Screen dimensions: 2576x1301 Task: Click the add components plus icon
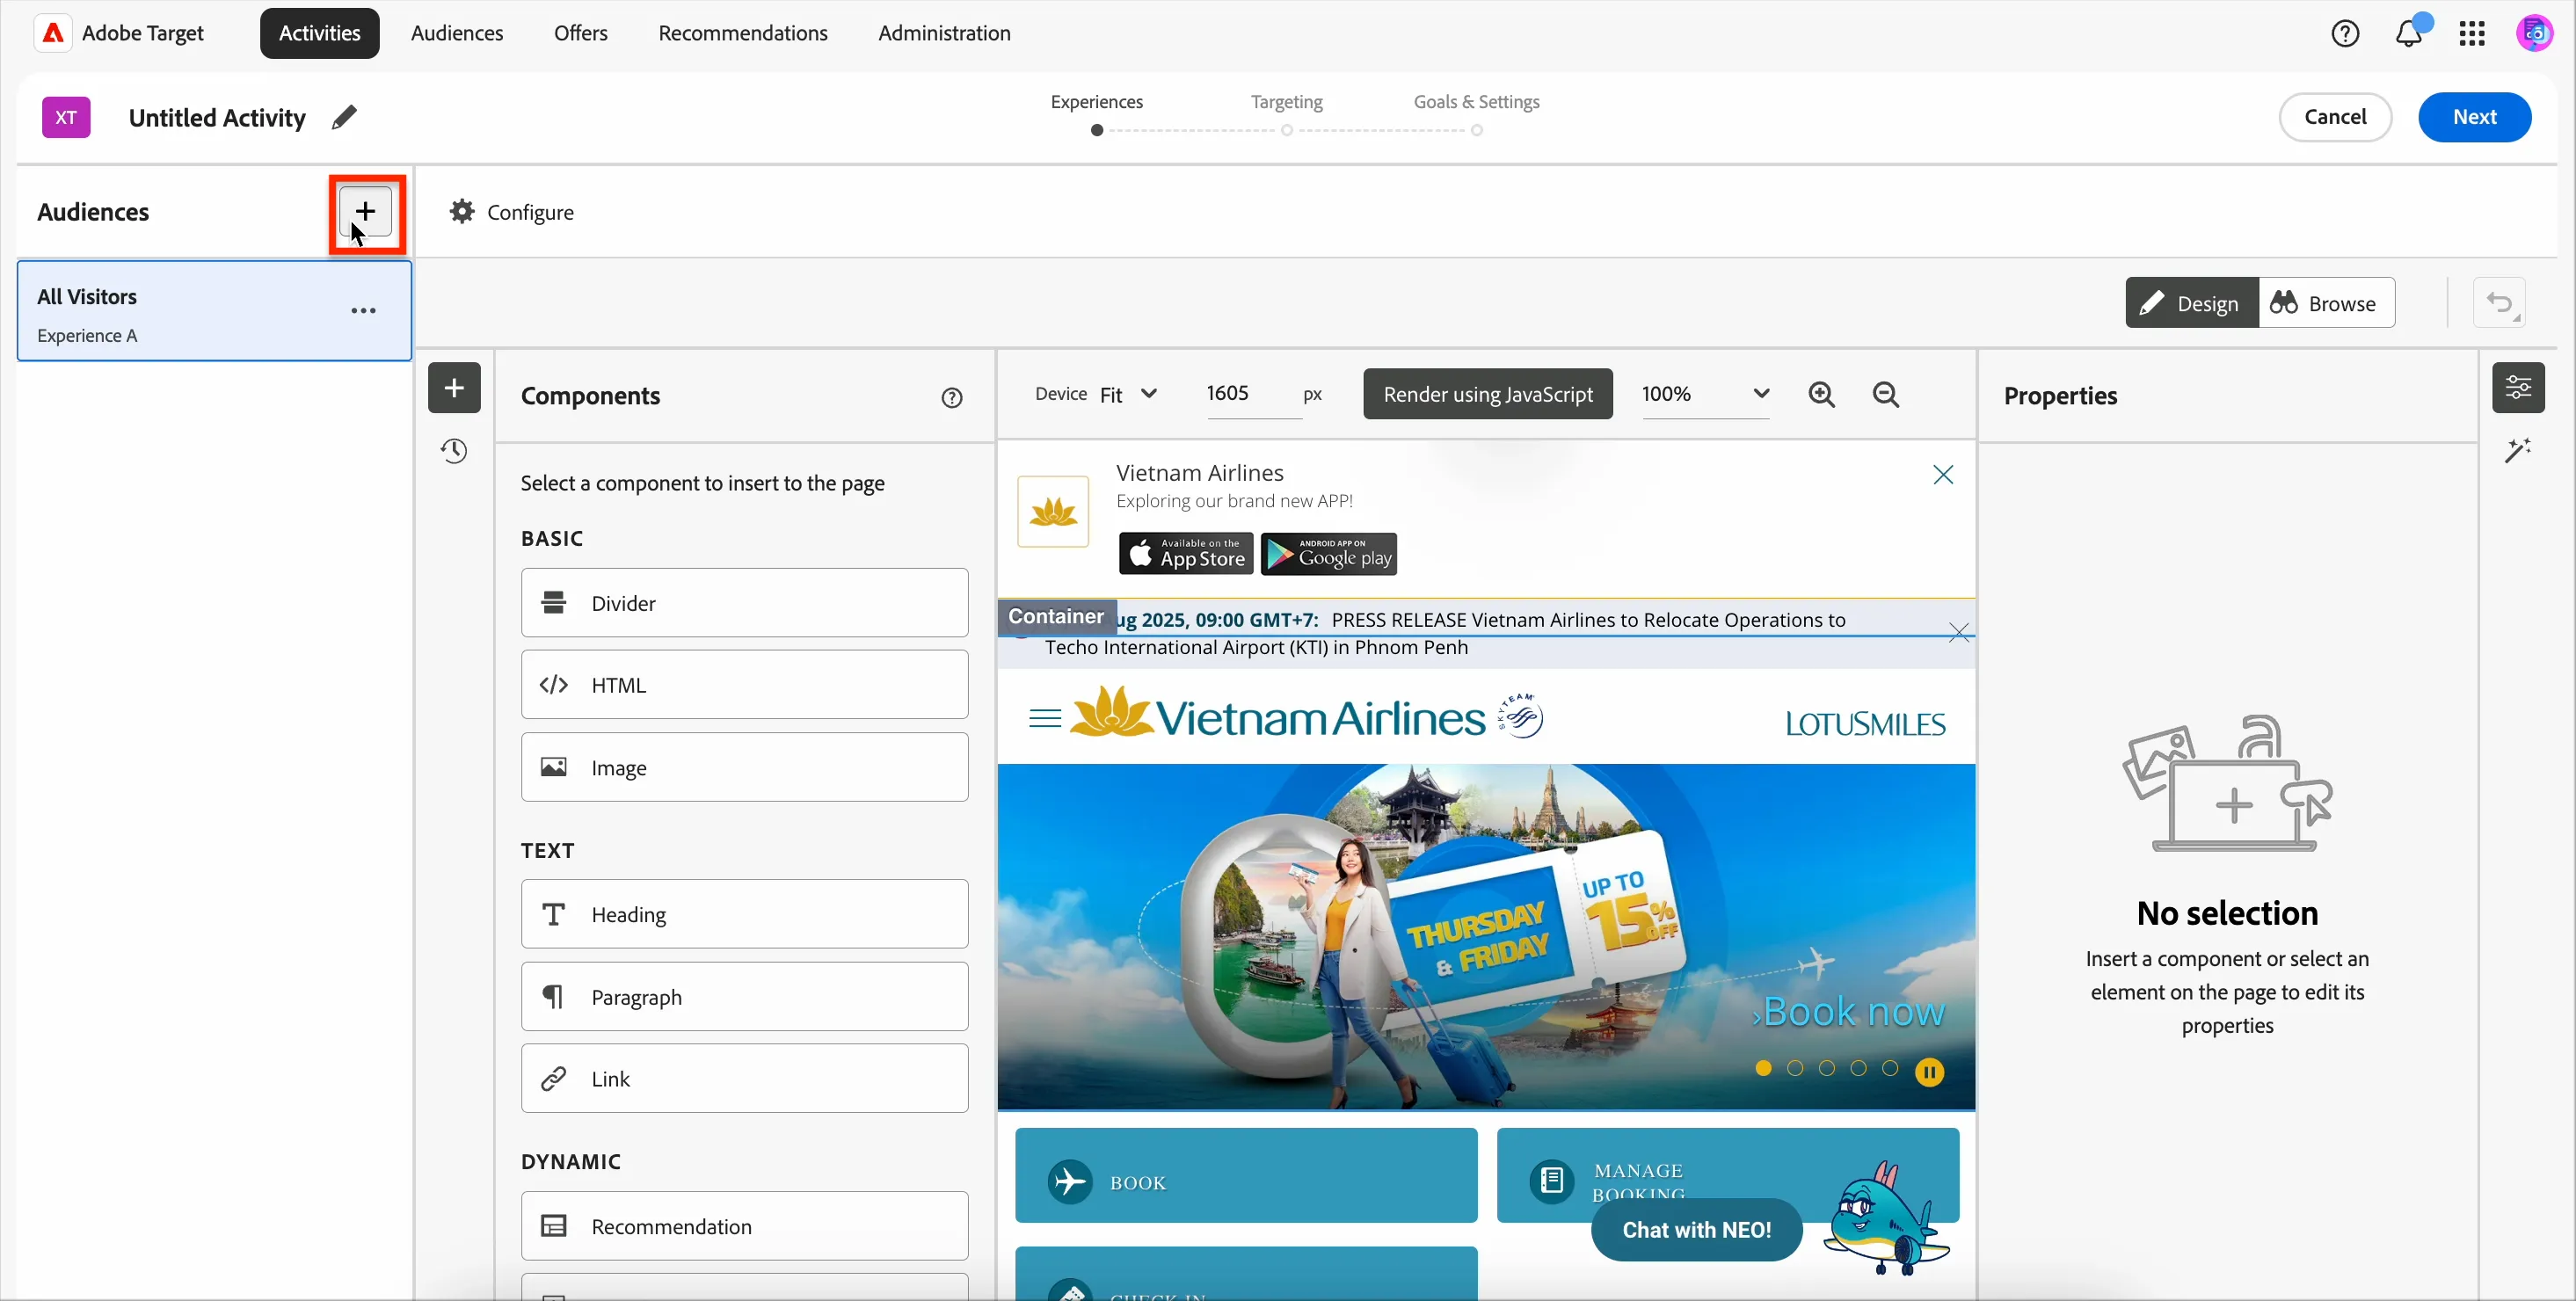click(x=454, y=388)
